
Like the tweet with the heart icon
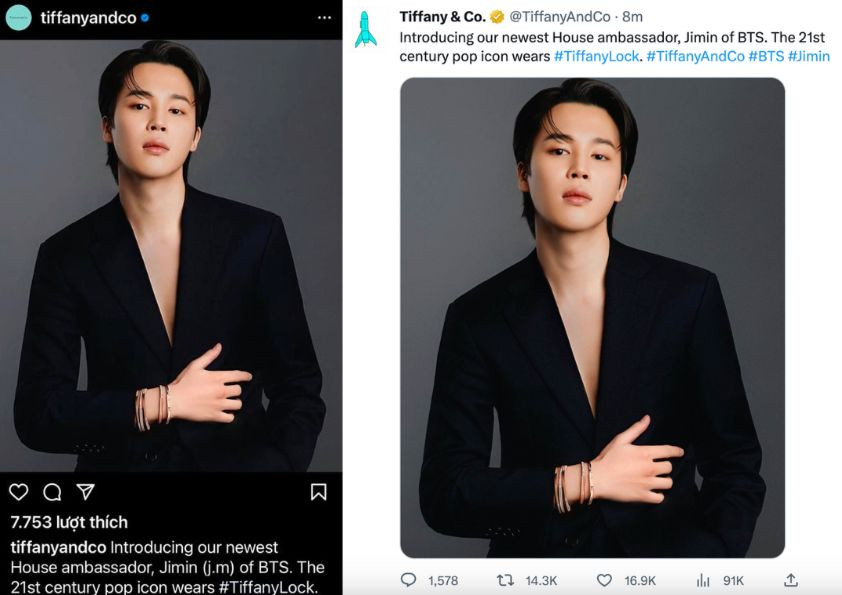[603, 579]
